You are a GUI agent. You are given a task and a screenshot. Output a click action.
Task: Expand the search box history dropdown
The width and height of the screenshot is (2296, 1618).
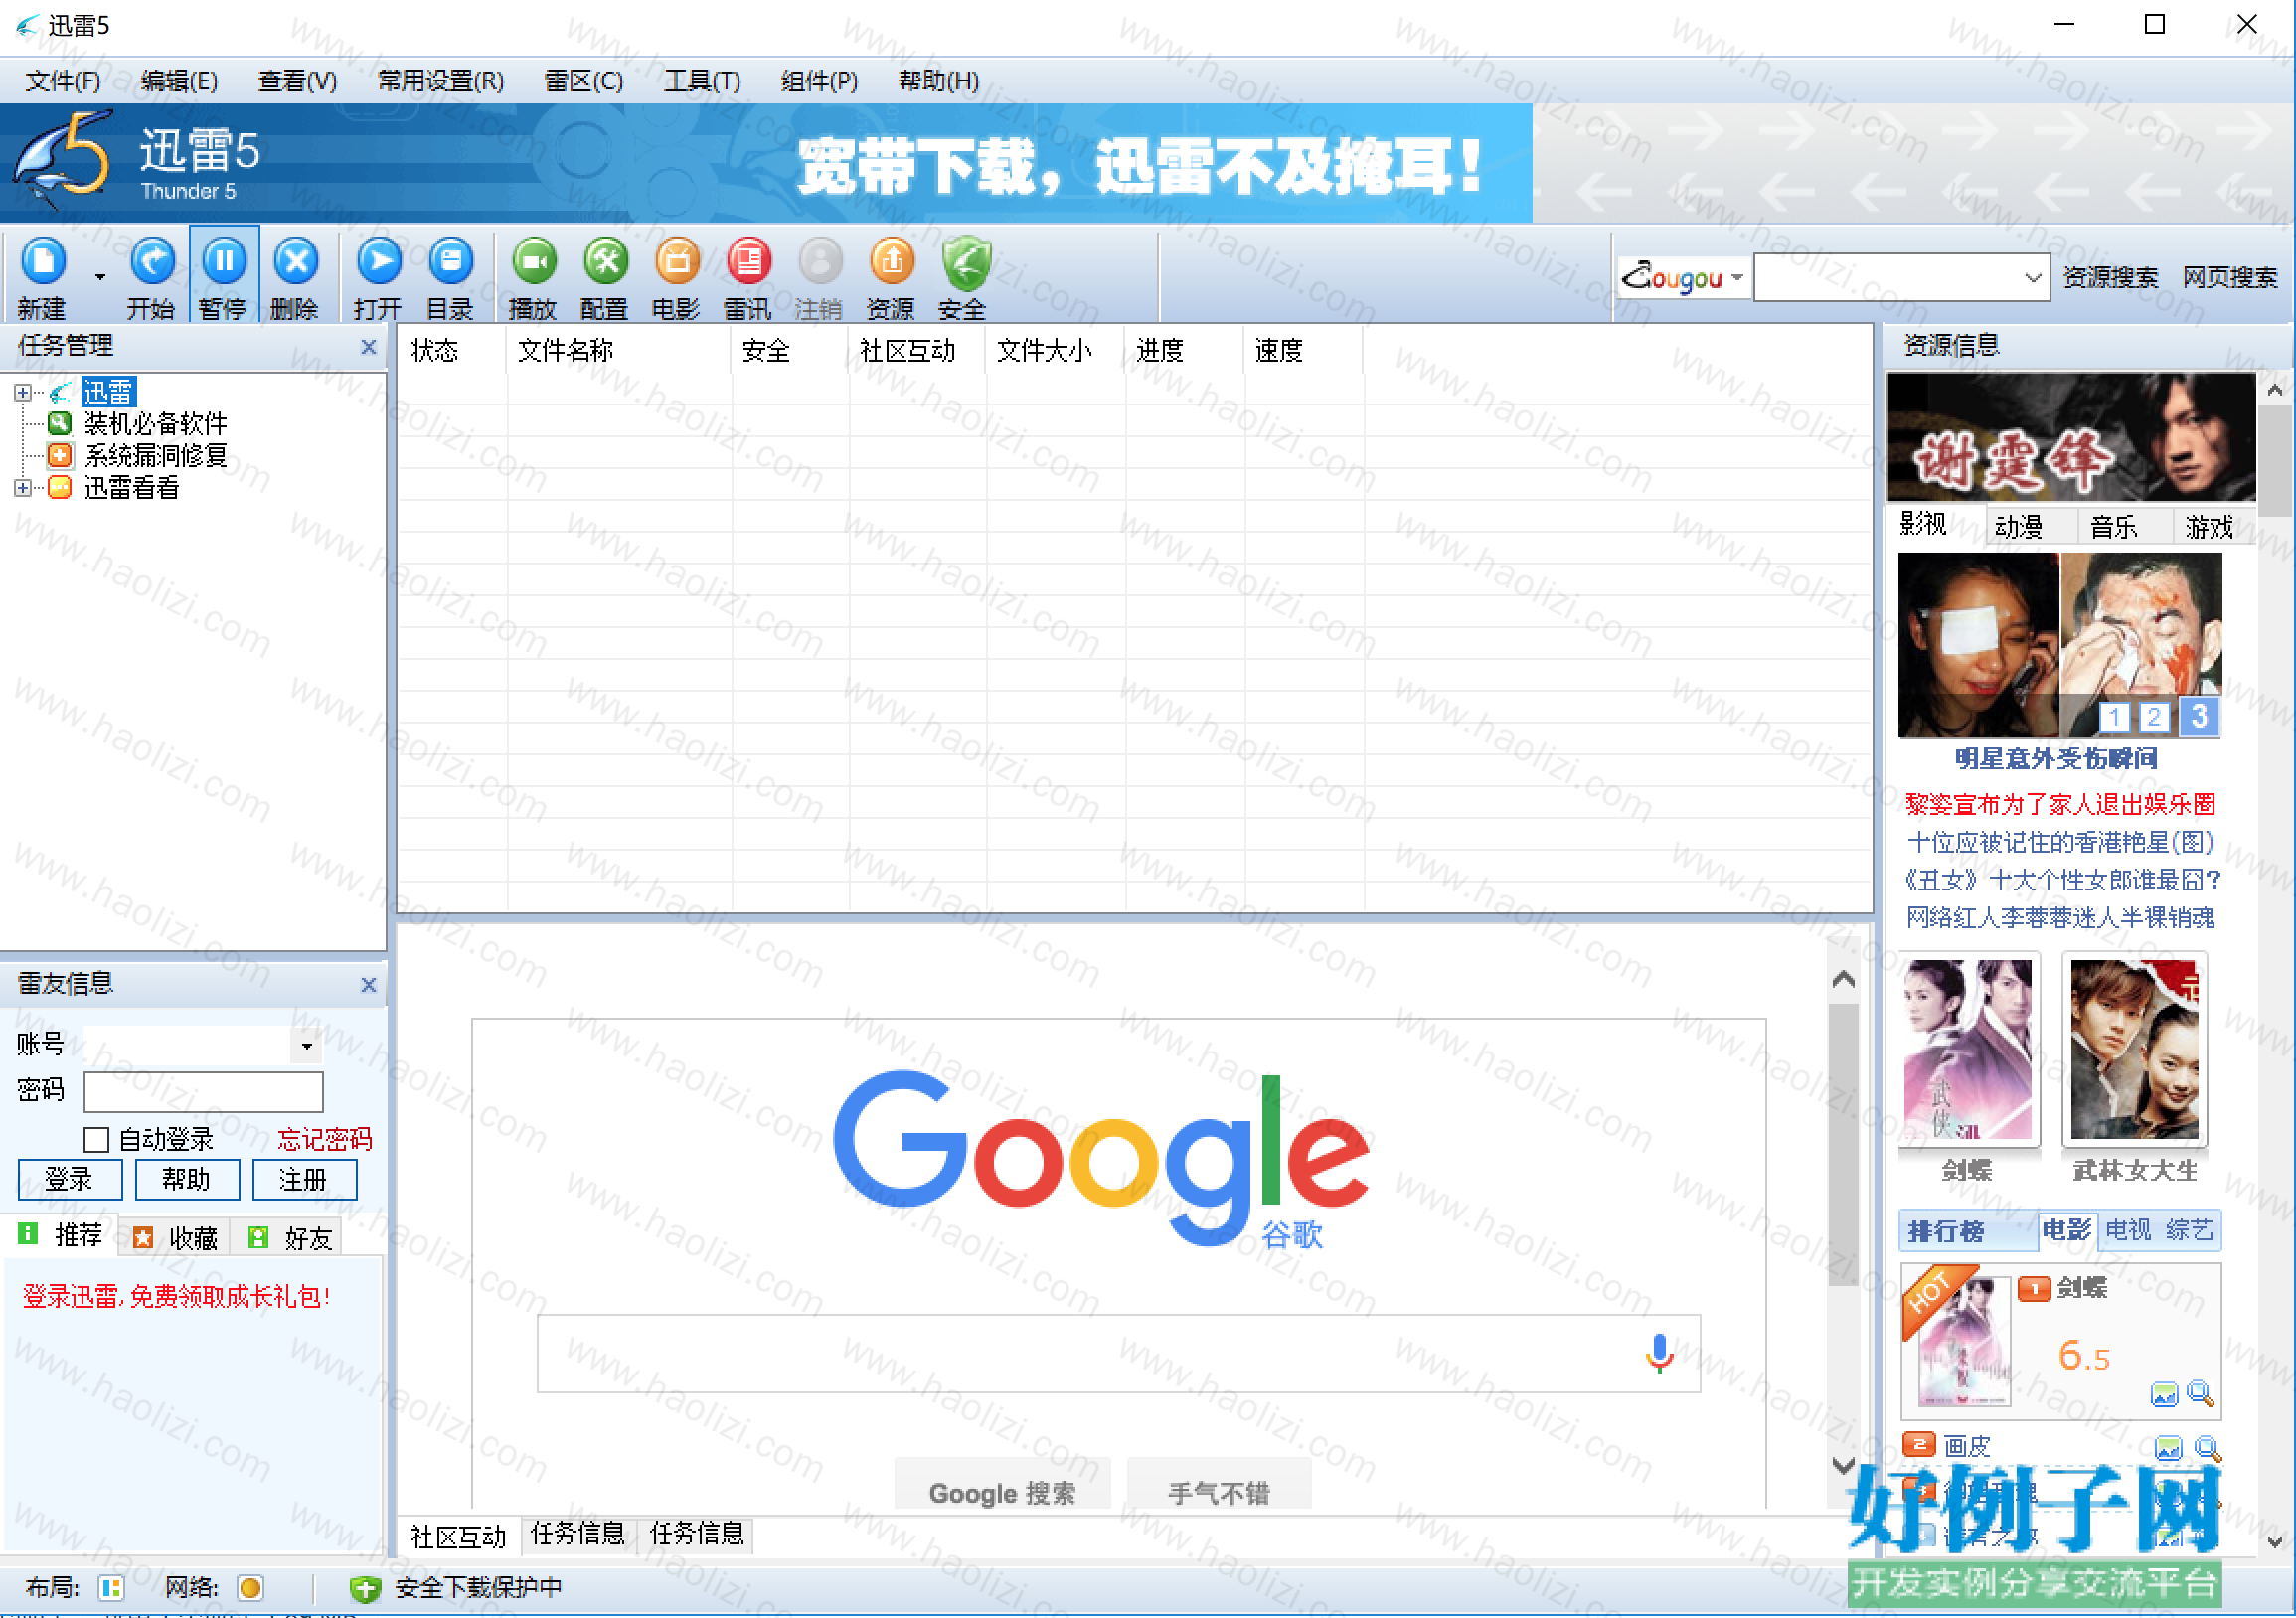click(2032, 278)
